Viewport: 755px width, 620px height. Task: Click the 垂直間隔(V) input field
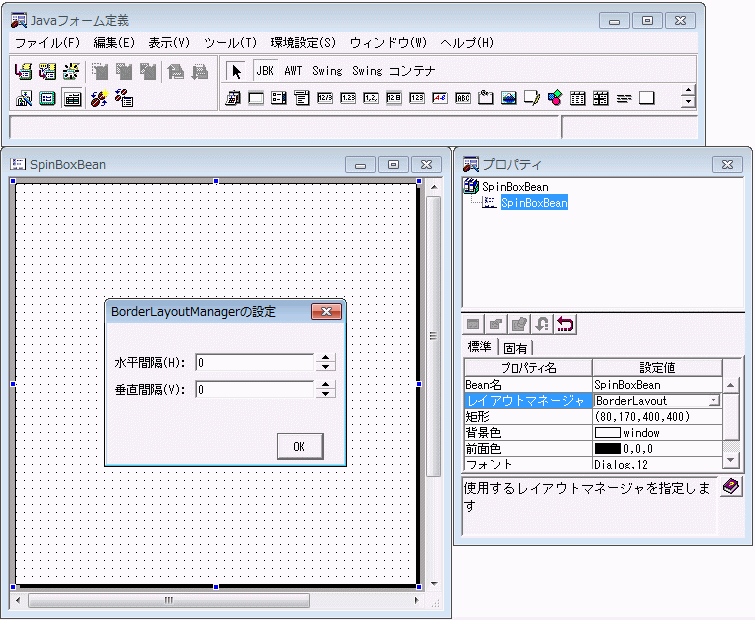[x=255, y=389]
